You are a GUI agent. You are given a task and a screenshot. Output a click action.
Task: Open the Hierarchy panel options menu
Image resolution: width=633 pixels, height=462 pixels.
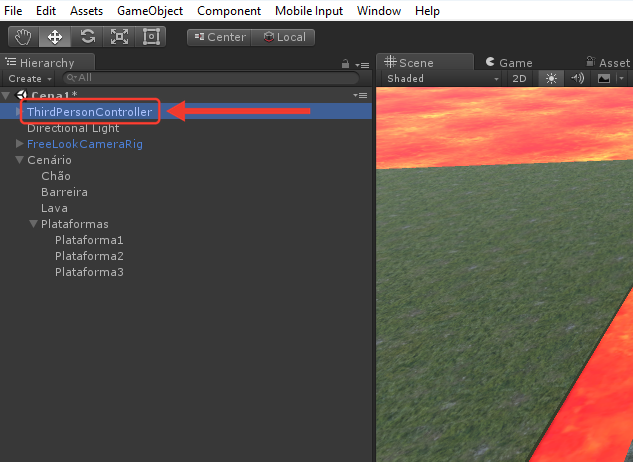(363, 65)
